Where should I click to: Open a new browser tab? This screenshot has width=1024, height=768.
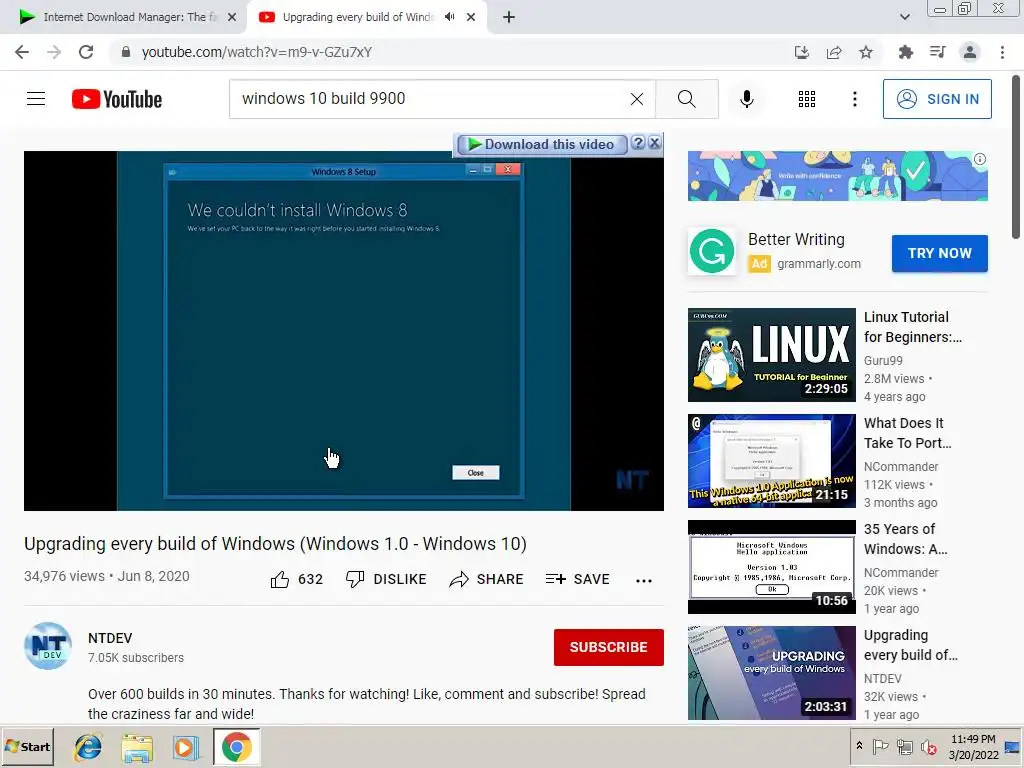point(509,17)
